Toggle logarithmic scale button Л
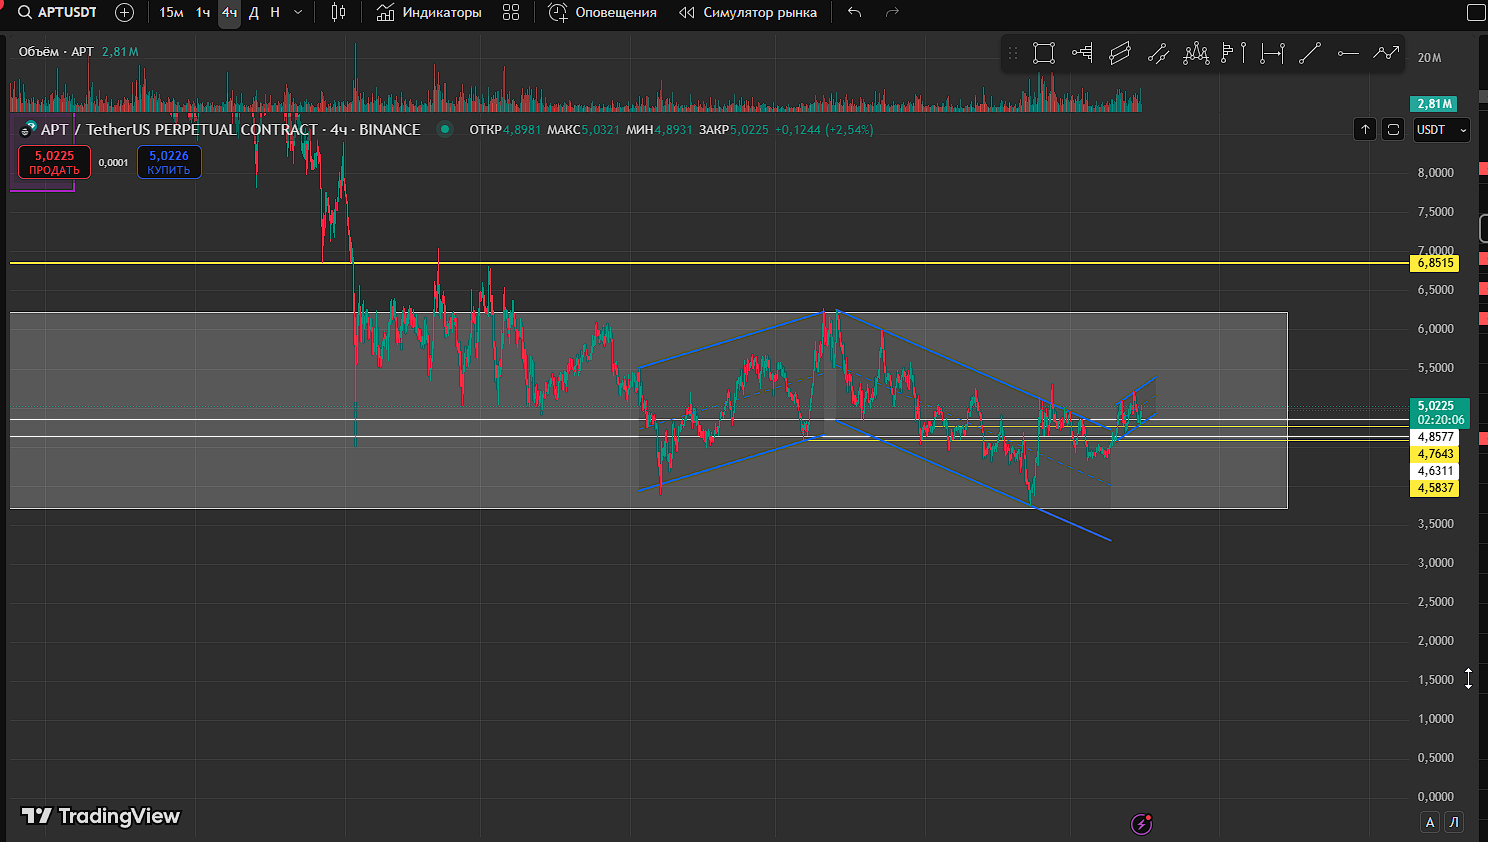This screenshot has height=842, width=1488. tap(1454, 822)
